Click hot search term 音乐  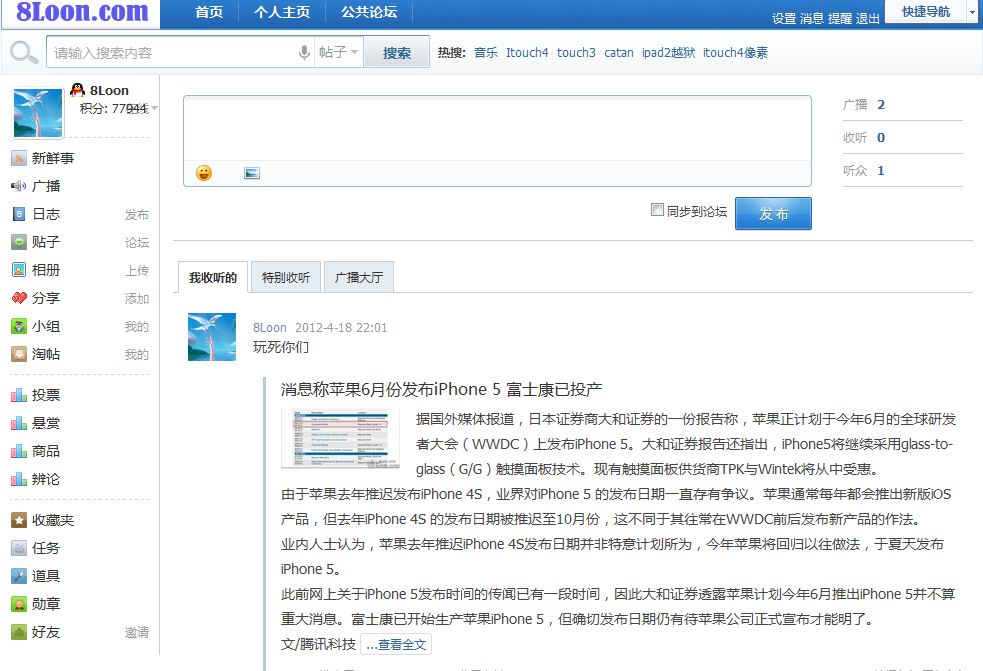[x=486, y=53]
